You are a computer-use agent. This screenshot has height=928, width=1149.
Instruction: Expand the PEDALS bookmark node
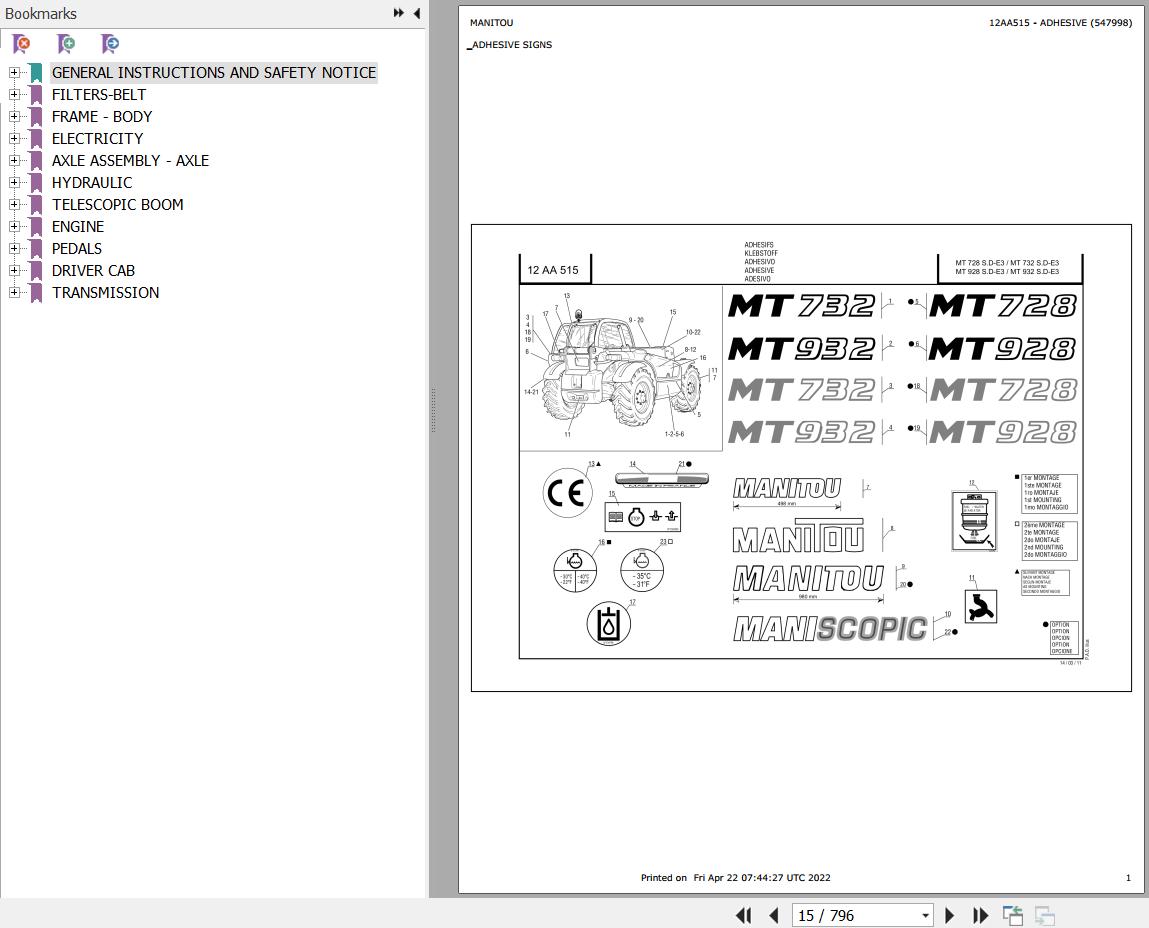coord(14,248)
